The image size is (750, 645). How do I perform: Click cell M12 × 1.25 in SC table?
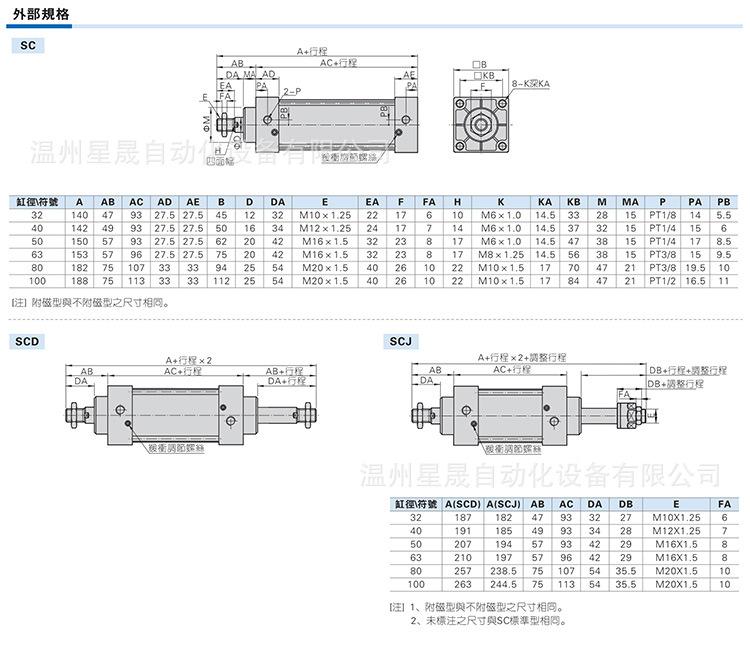[325, 228]
